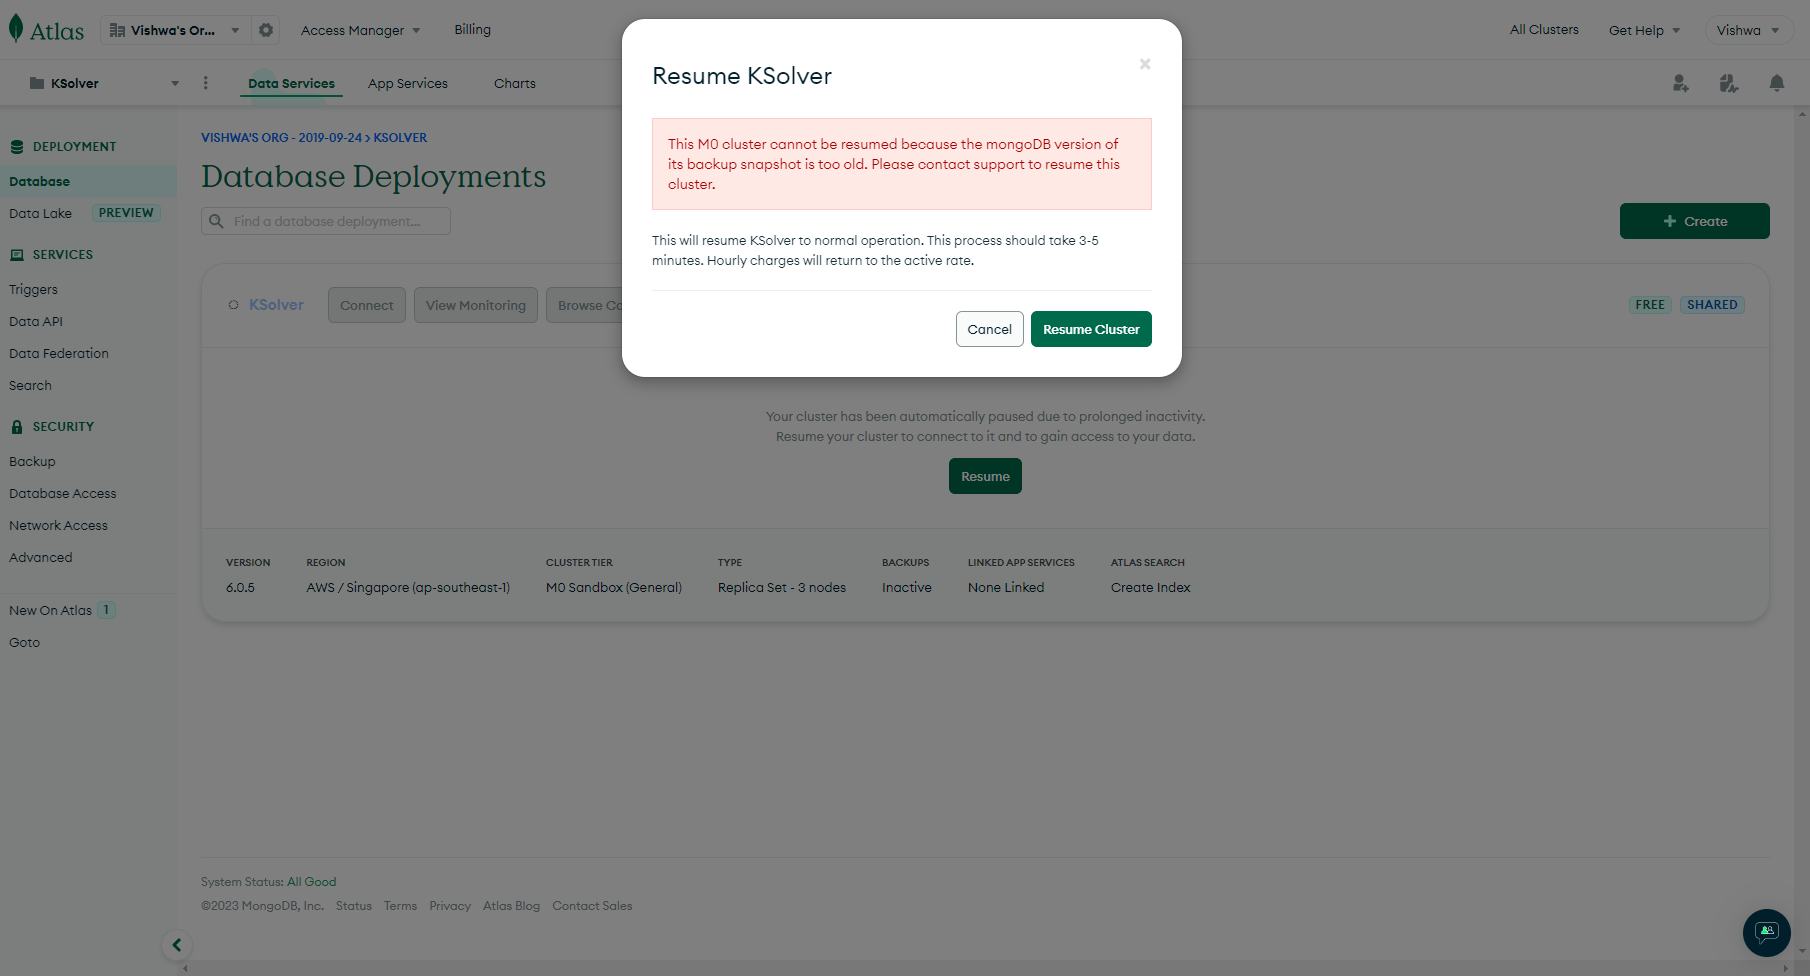The width and height of the screenshot is (1810, 976).
Task: Close the Resume KSolver dialog
Action: [1145, 64]
